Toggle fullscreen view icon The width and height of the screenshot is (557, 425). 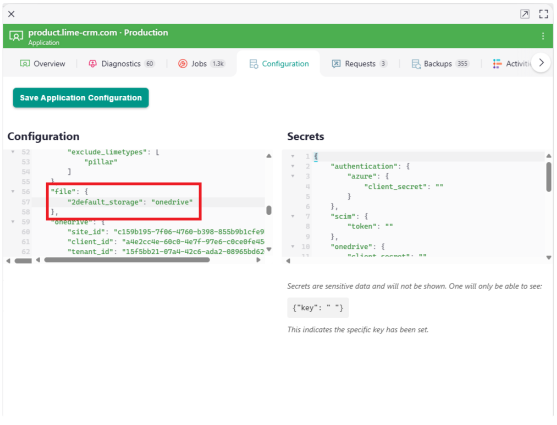pos(543,14)
